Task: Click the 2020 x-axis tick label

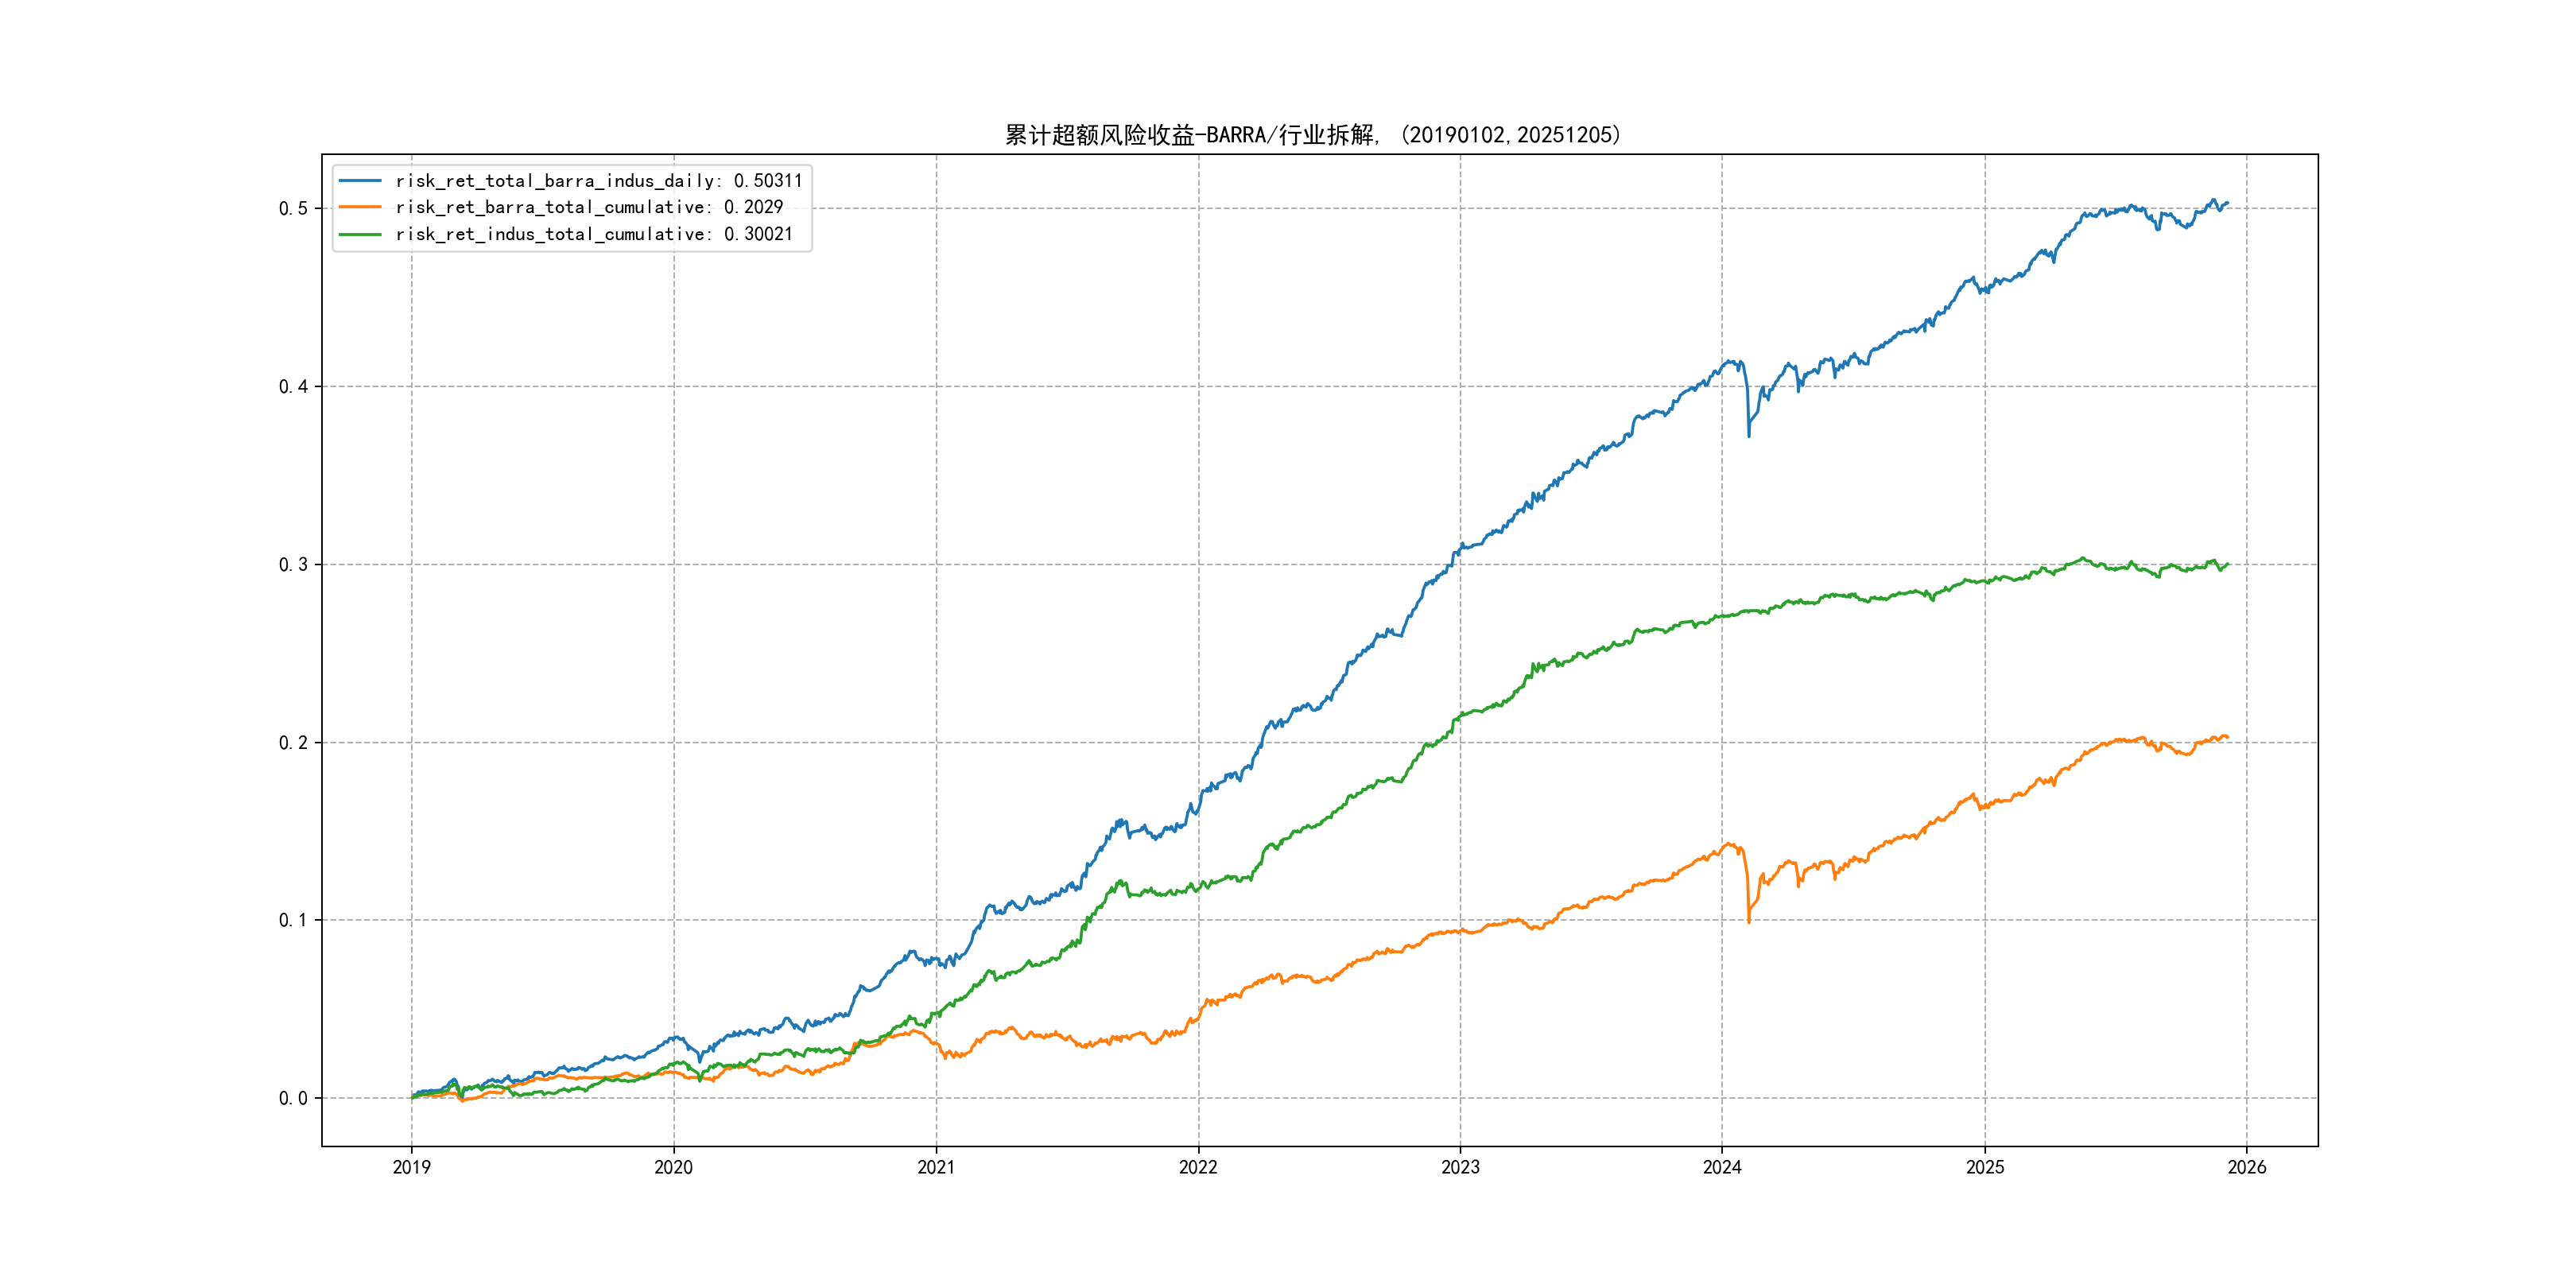Action: pyautogui.click(x=673, y=1167)
